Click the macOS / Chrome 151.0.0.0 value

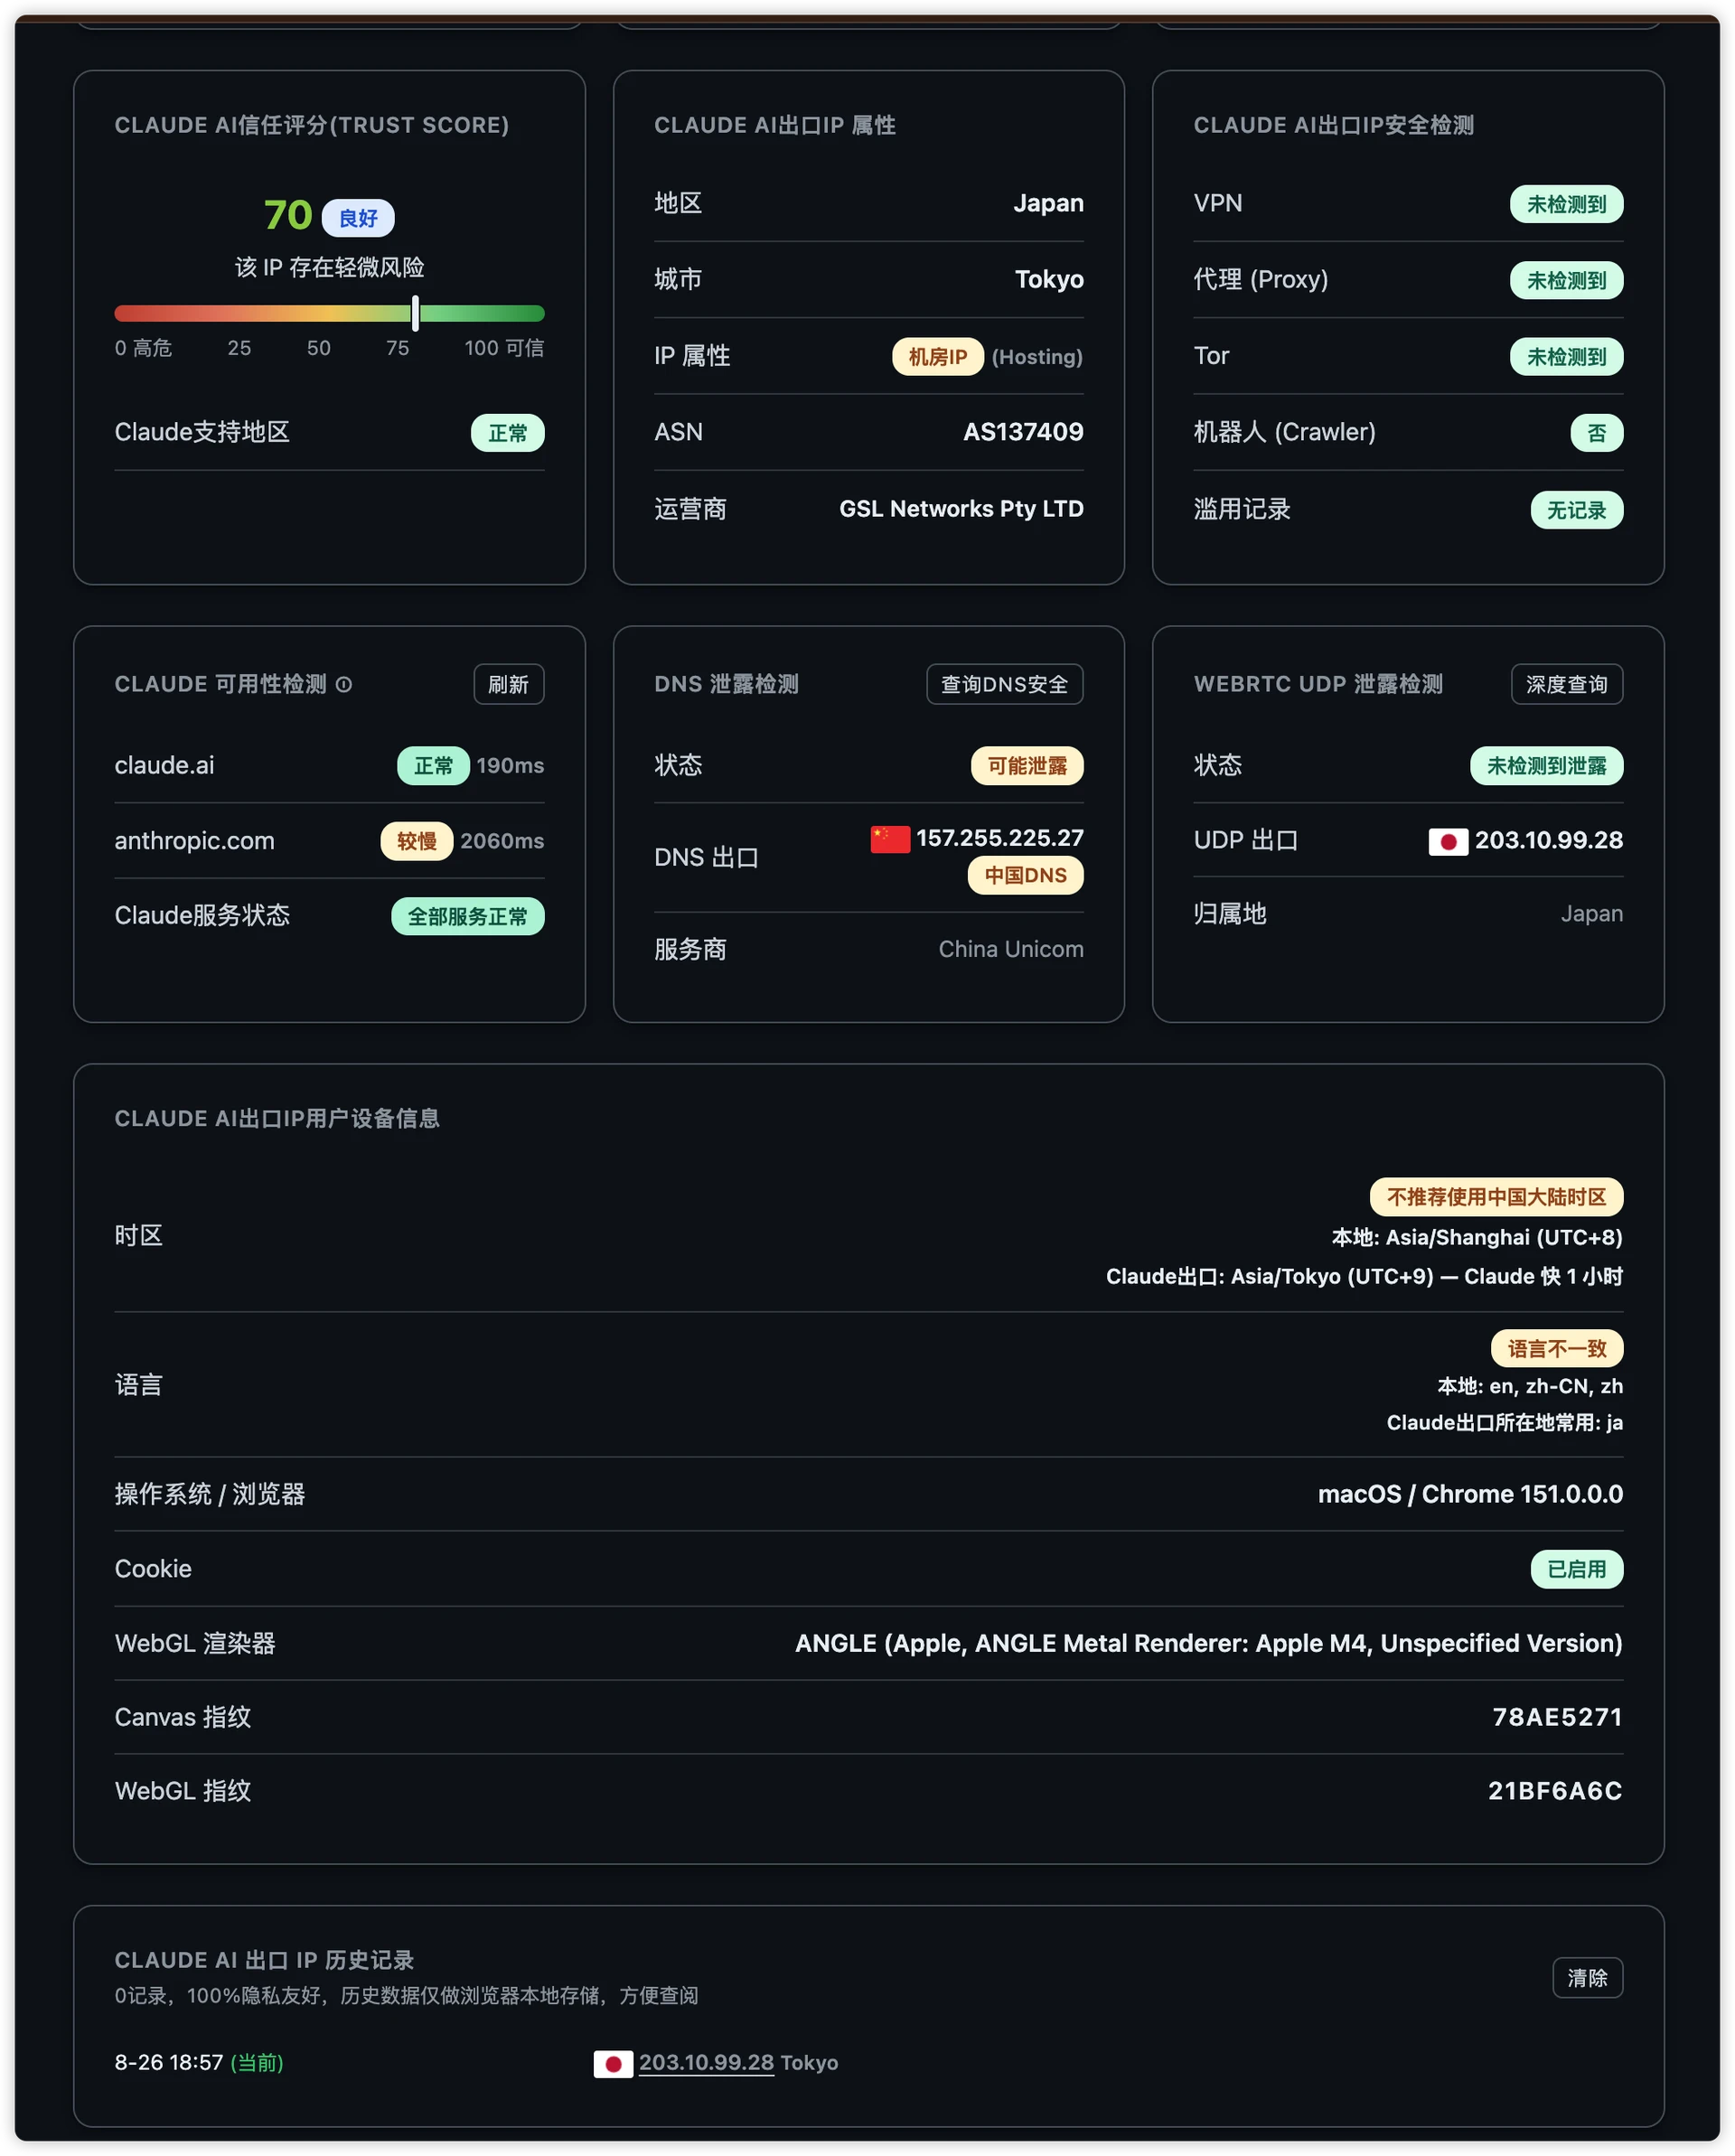[x=1470, y=1494]
